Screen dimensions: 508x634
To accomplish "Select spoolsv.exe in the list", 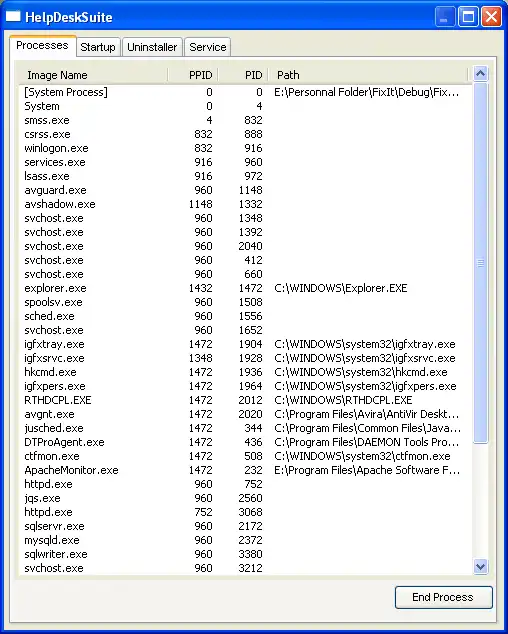I will [245, 302].
